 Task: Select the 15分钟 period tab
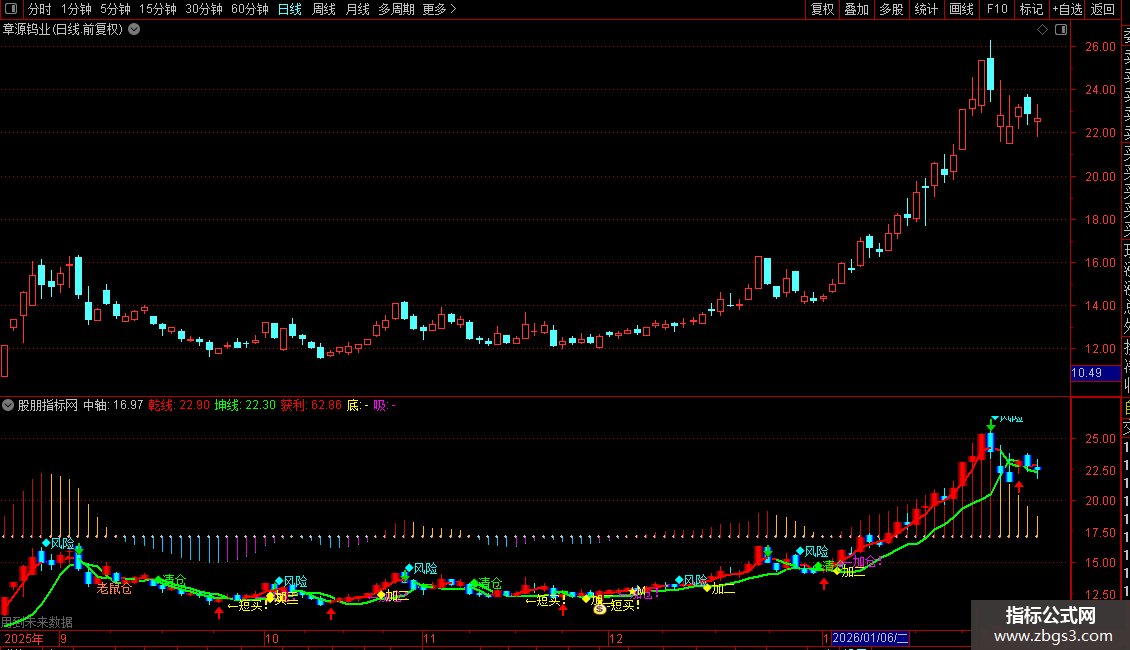point(157,9)
